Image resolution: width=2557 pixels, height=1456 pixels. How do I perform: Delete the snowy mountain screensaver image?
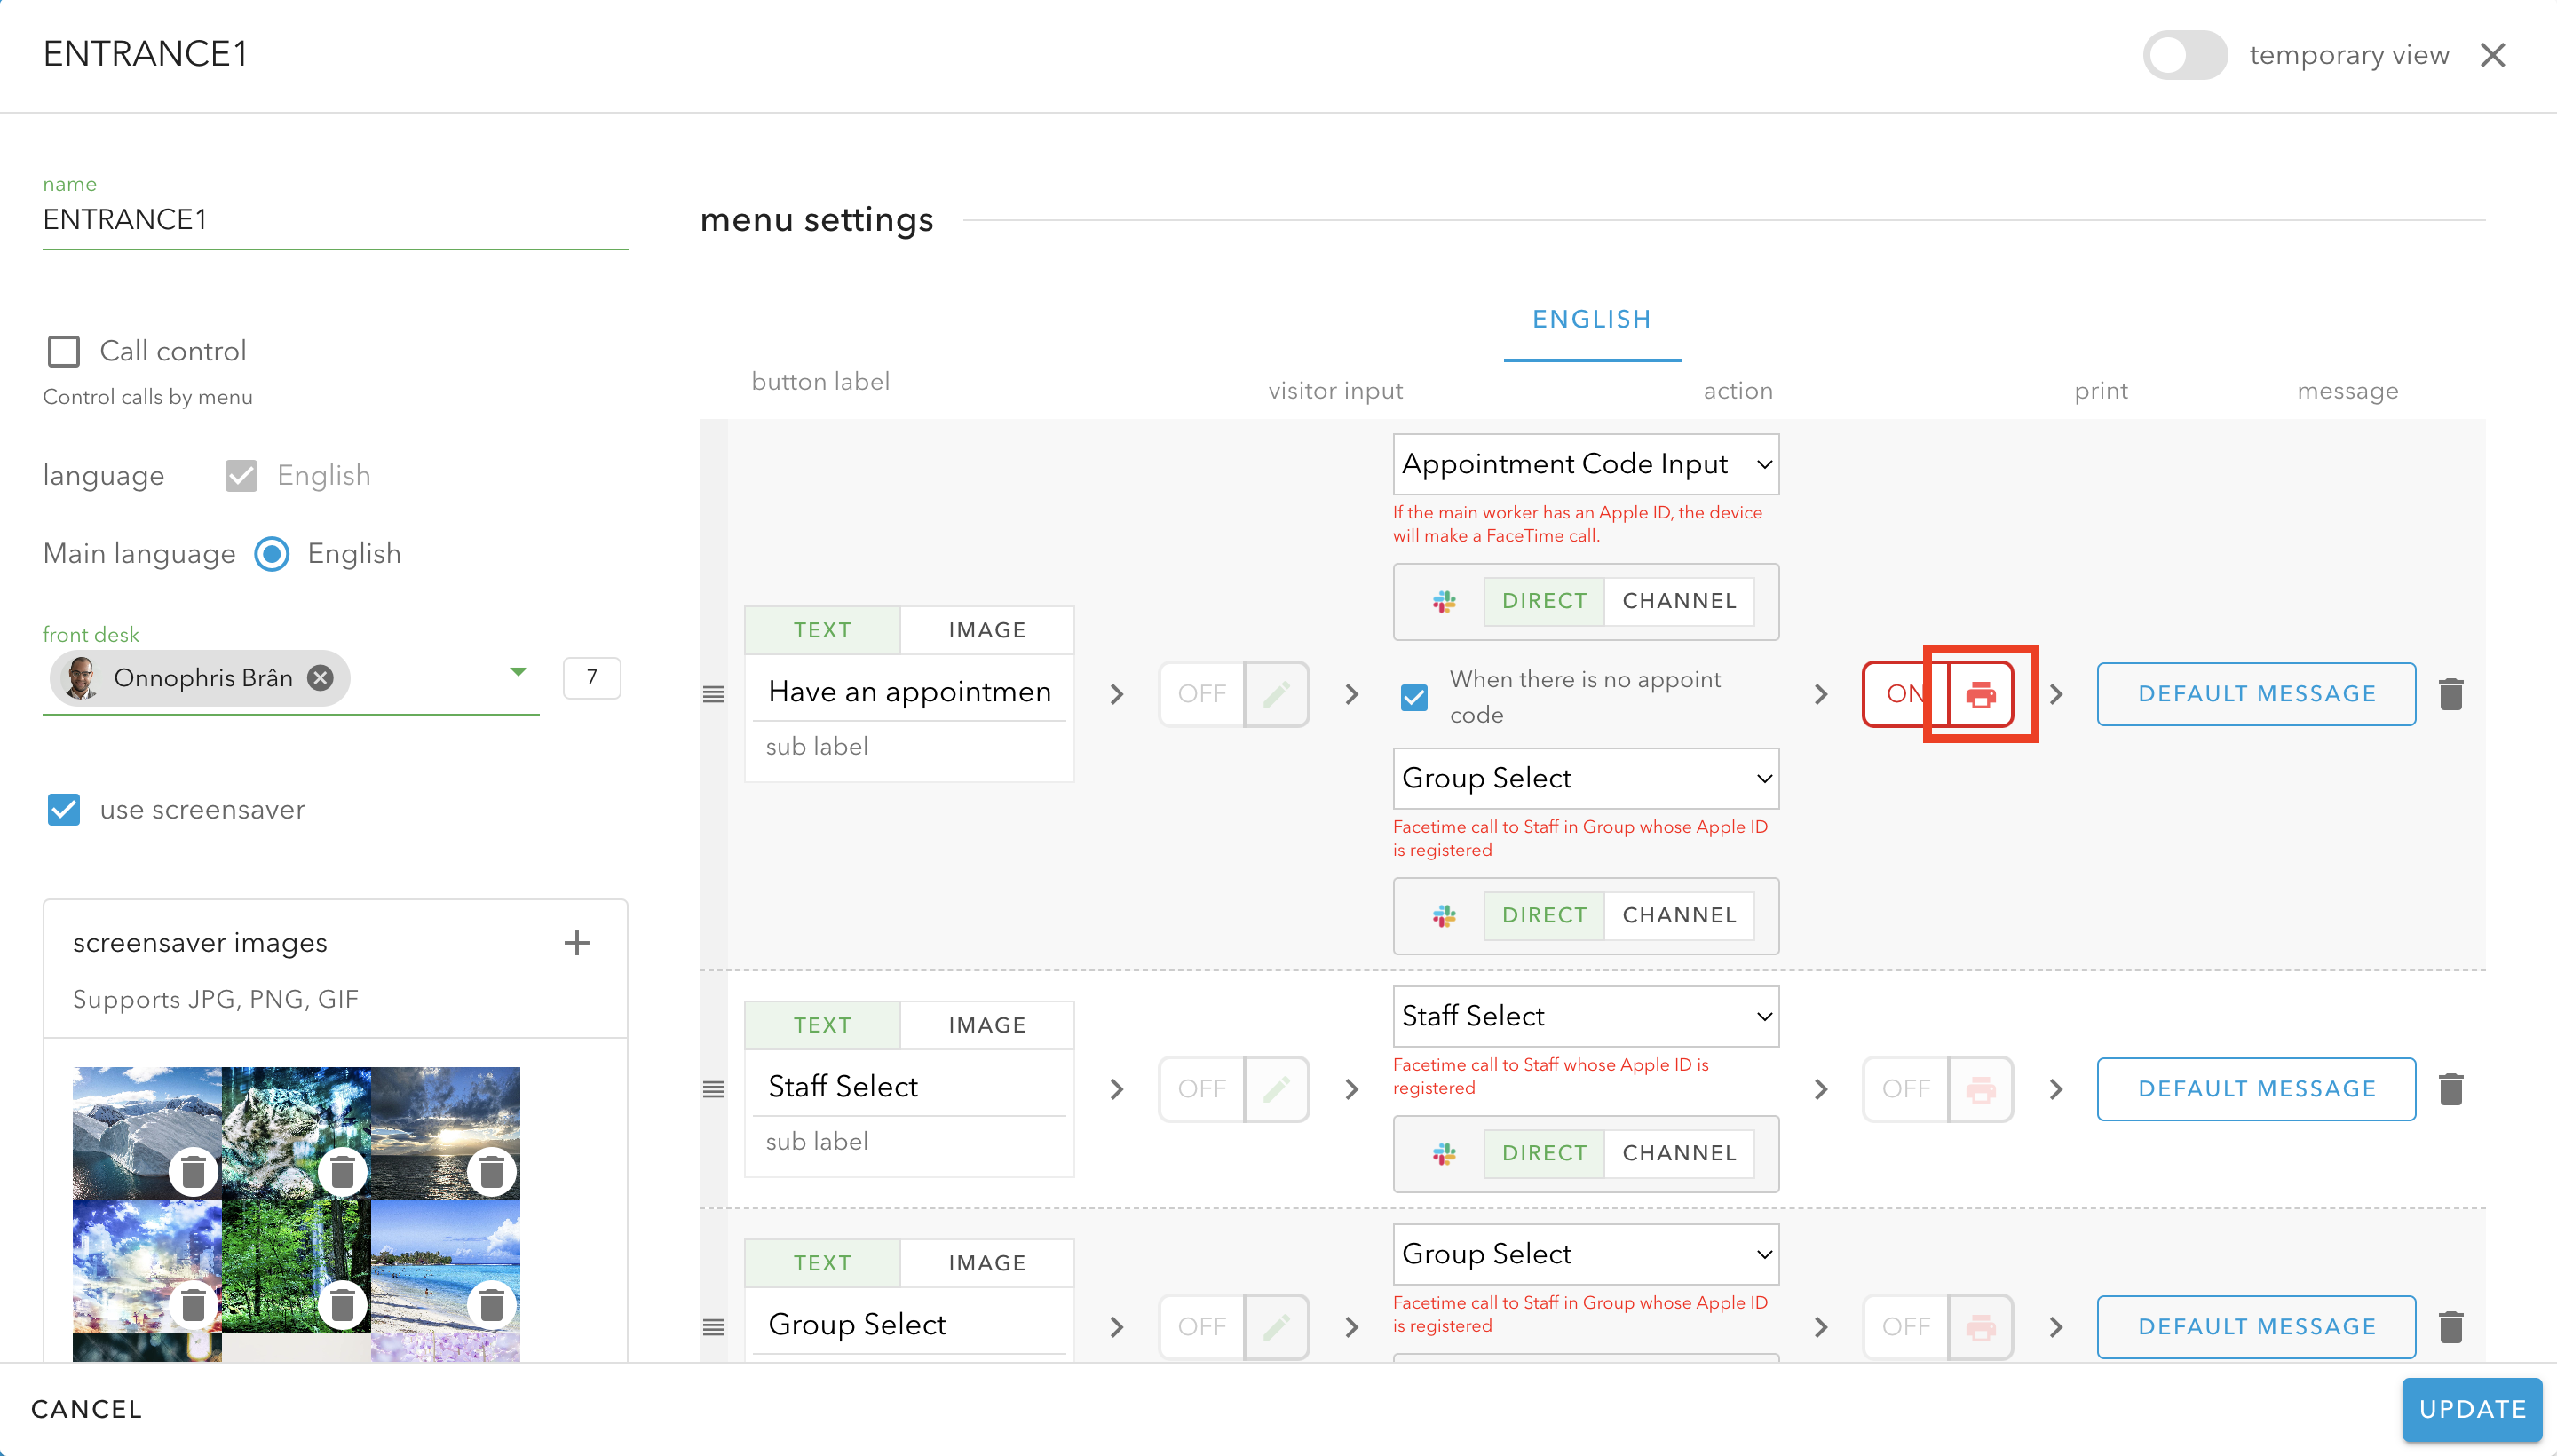(193, 1171)
